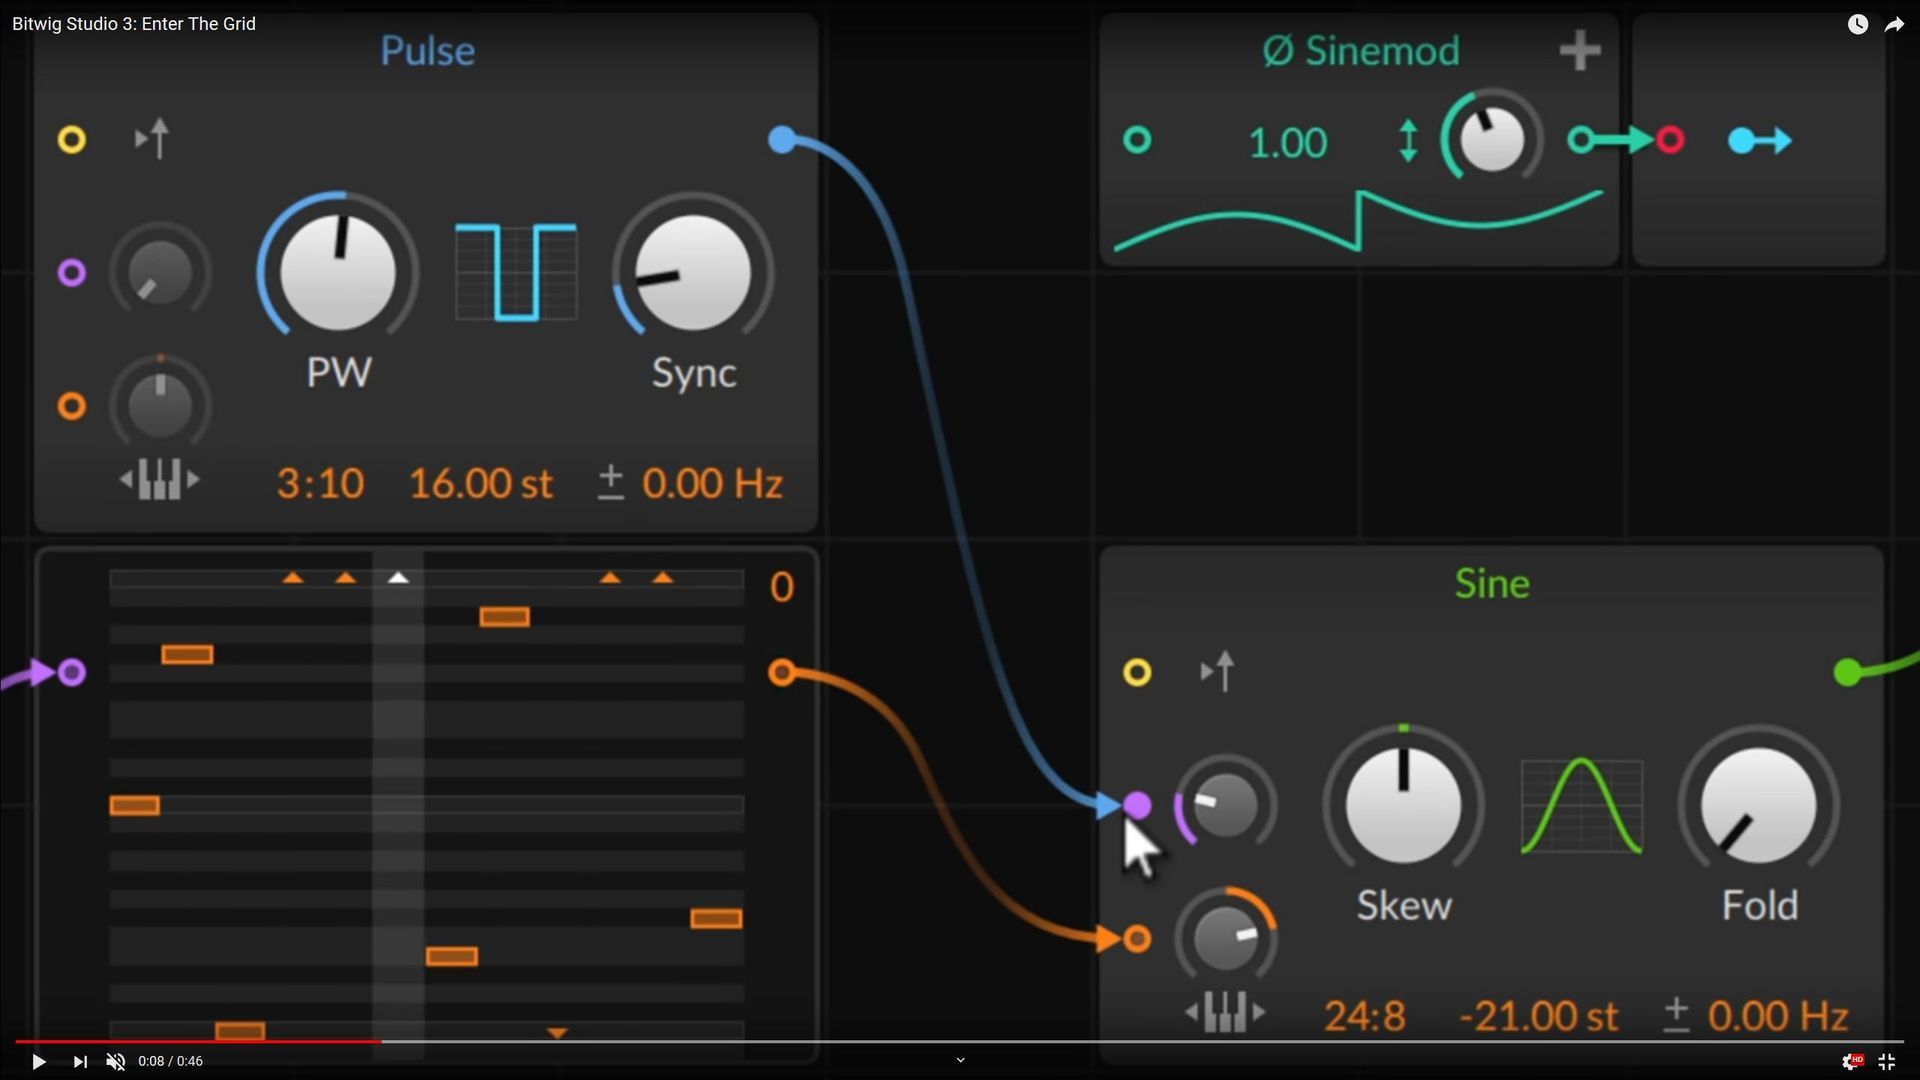Click the Sine waveform shape display
This screenshot has width=1920, height=1080.
tap(1581, 806)
